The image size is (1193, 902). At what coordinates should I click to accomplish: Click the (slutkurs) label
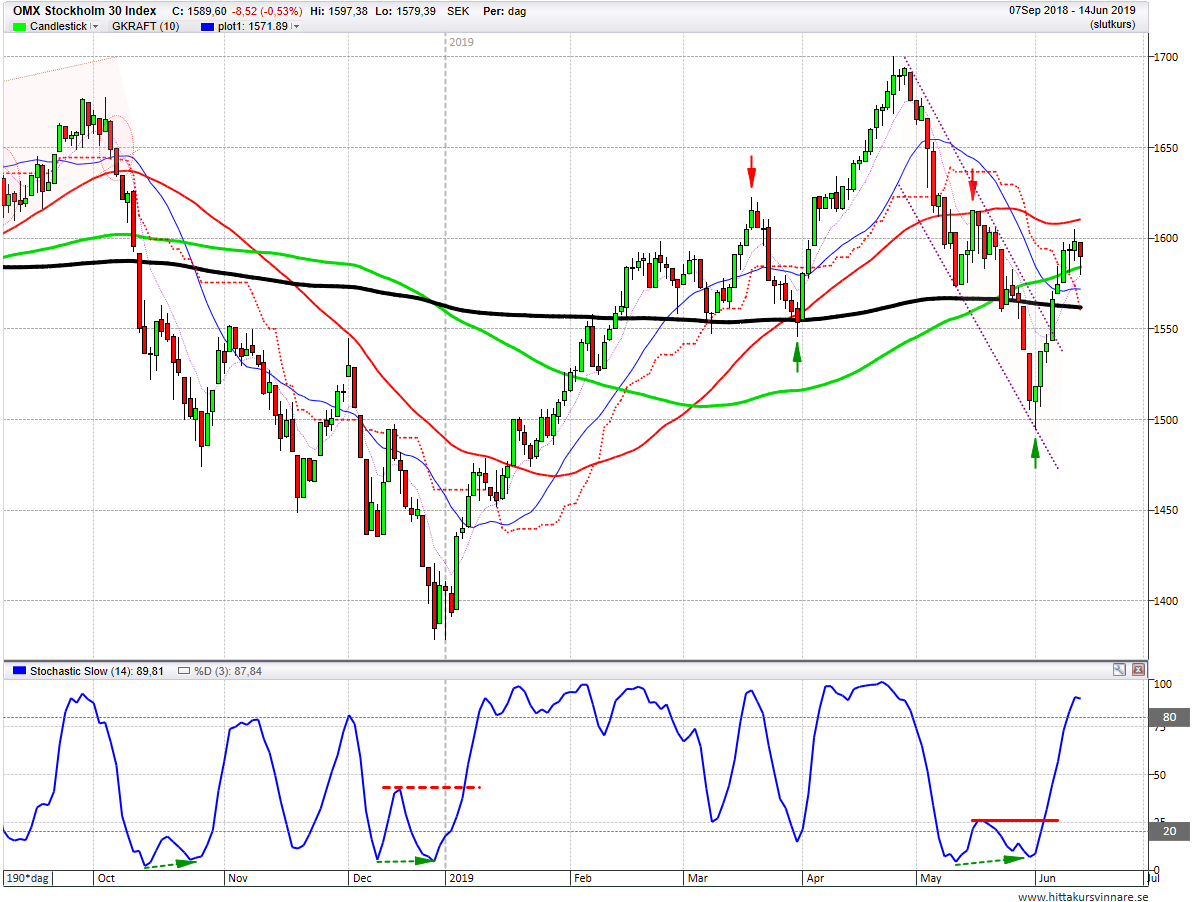point(1112,24)
